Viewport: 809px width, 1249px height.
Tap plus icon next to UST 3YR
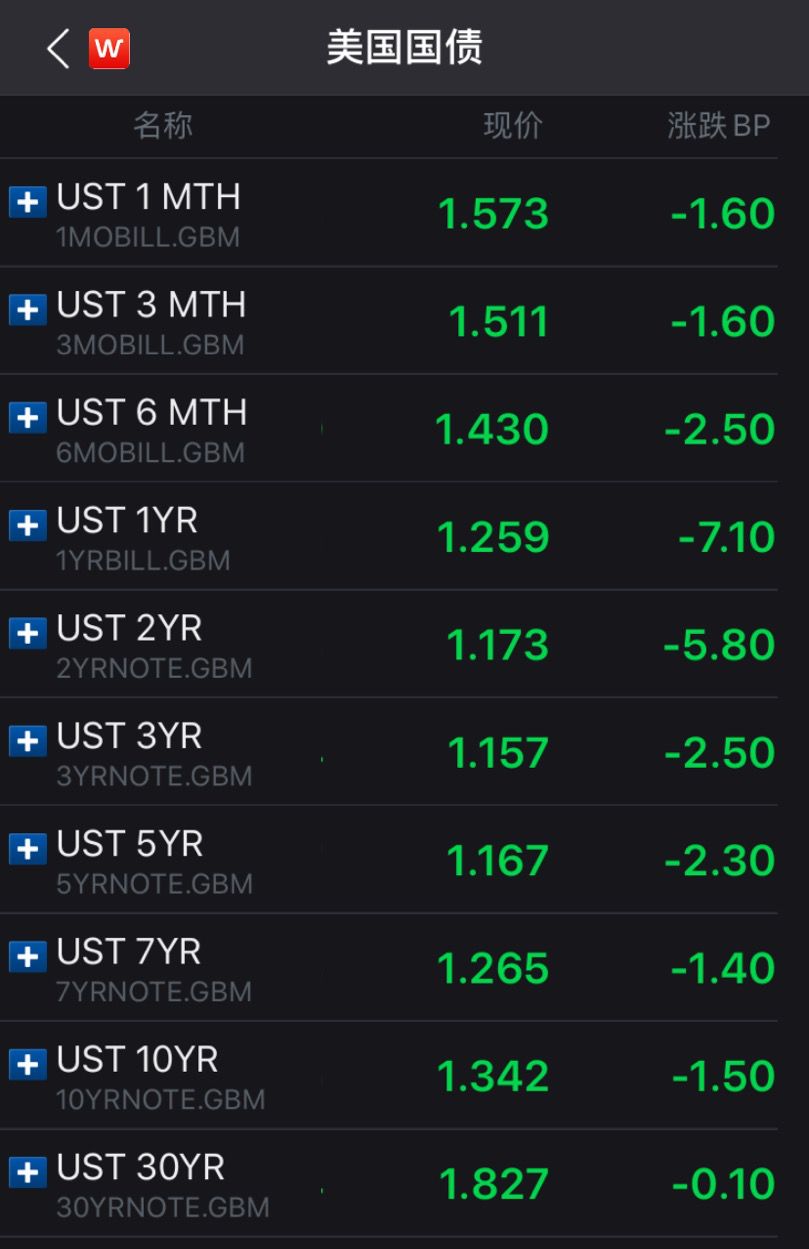click(x=27, y=741)
